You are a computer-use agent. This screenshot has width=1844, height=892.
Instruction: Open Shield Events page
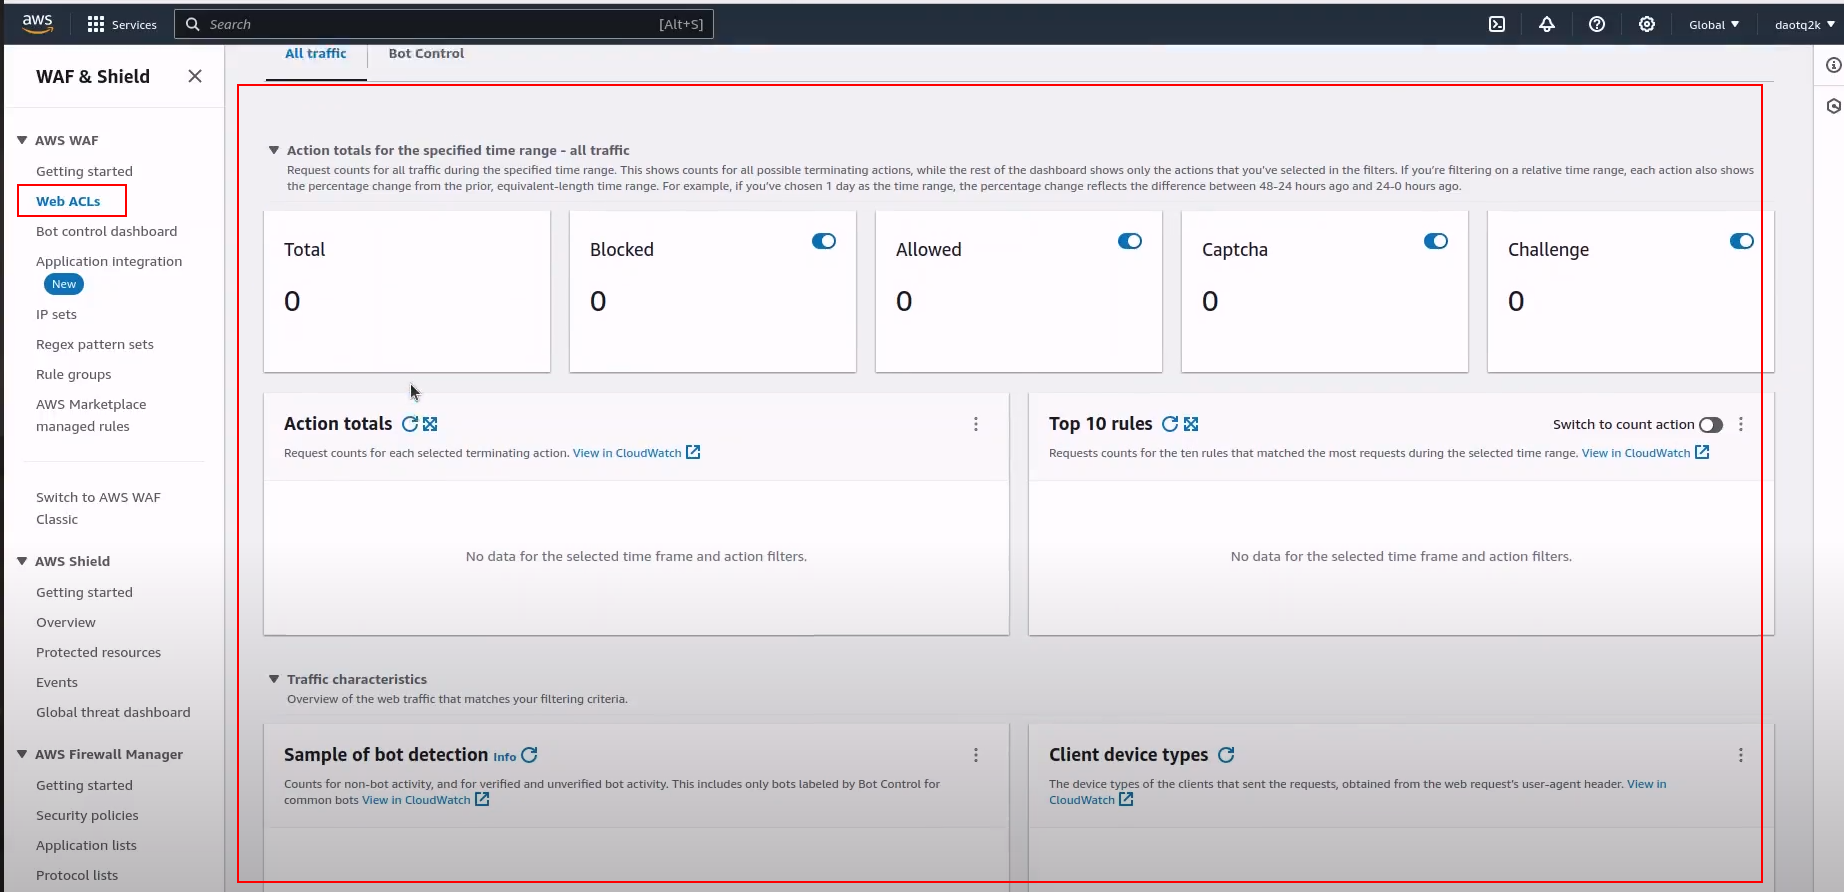point(57,682)
